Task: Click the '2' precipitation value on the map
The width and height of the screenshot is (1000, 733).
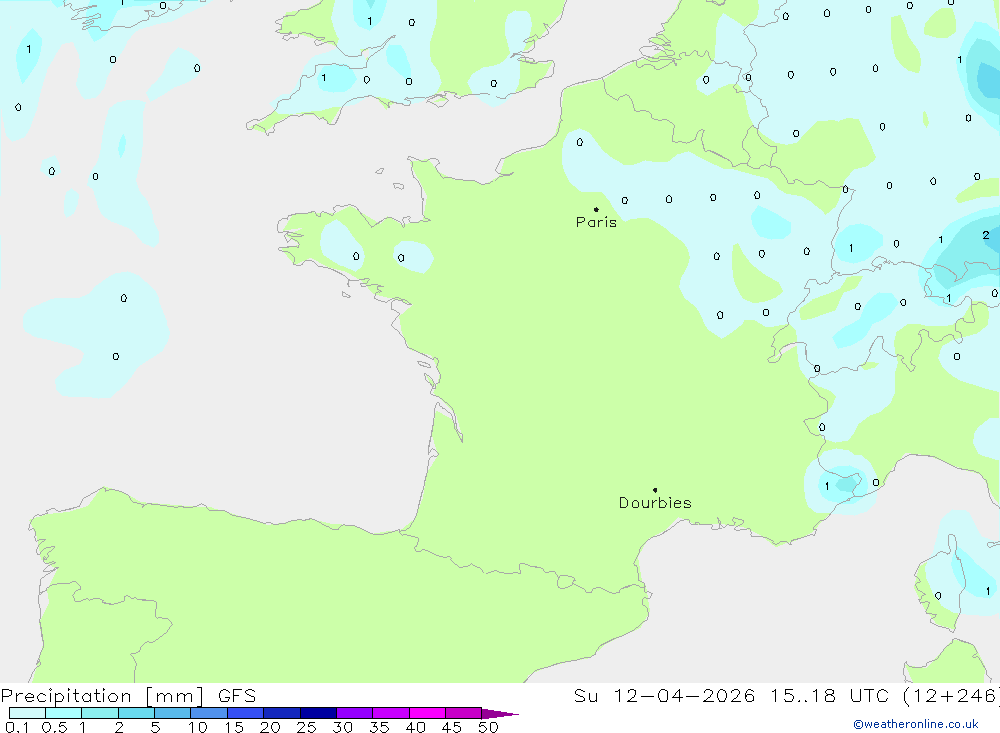Action: pyautogui.click(x=986, y=235)
